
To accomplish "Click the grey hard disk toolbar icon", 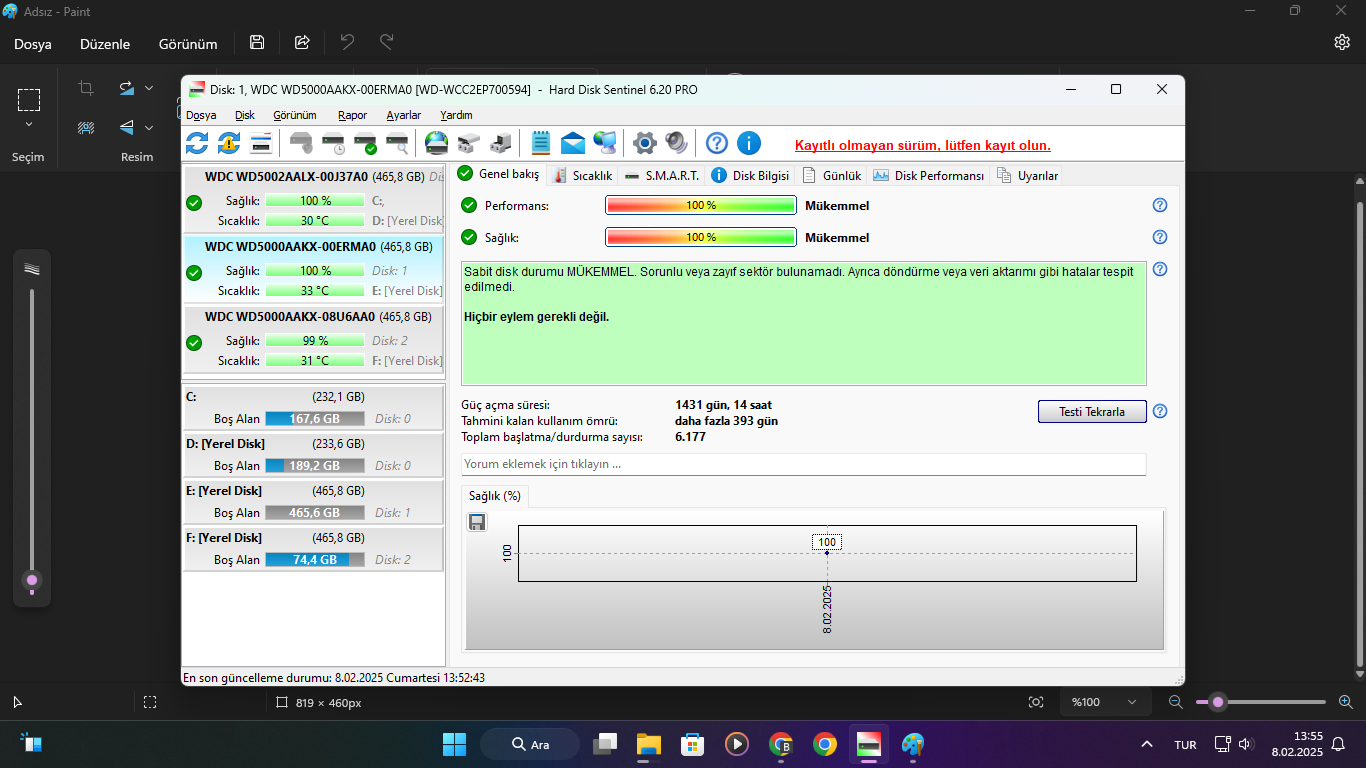I will point(301,143).
